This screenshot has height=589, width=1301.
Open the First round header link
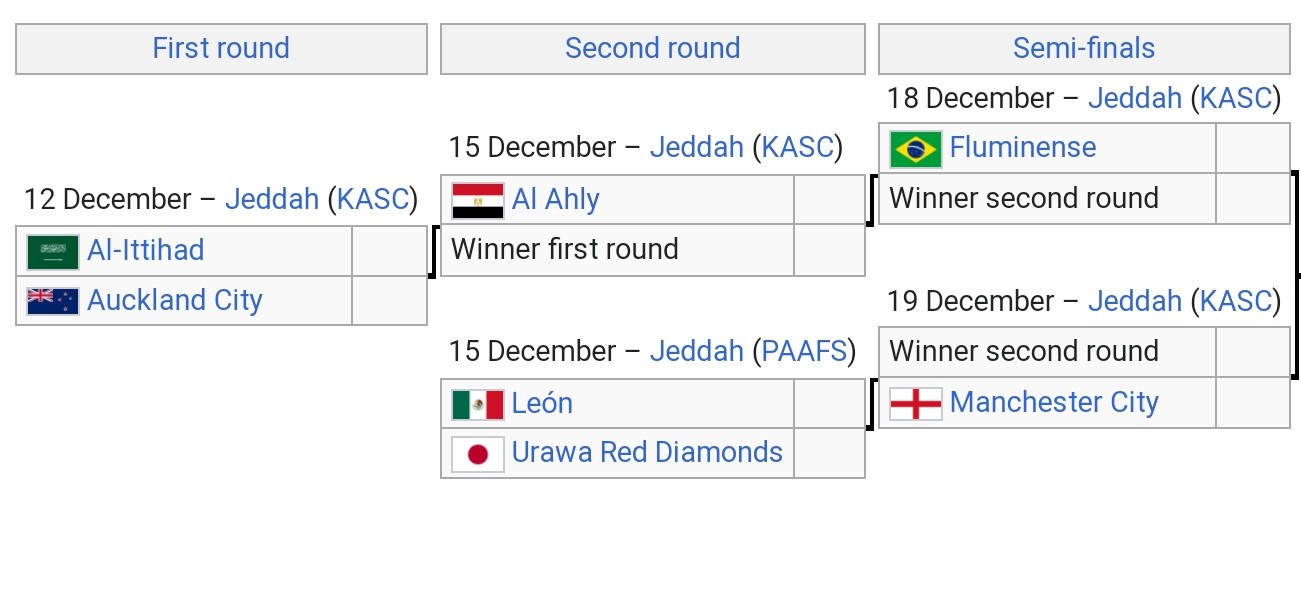click(221, 48)
